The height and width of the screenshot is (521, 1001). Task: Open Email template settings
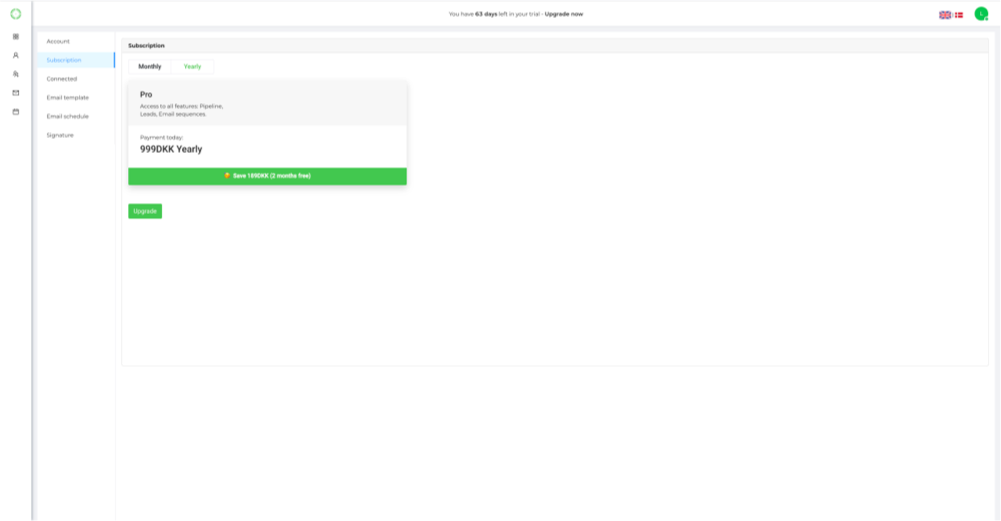click(67, 97)
